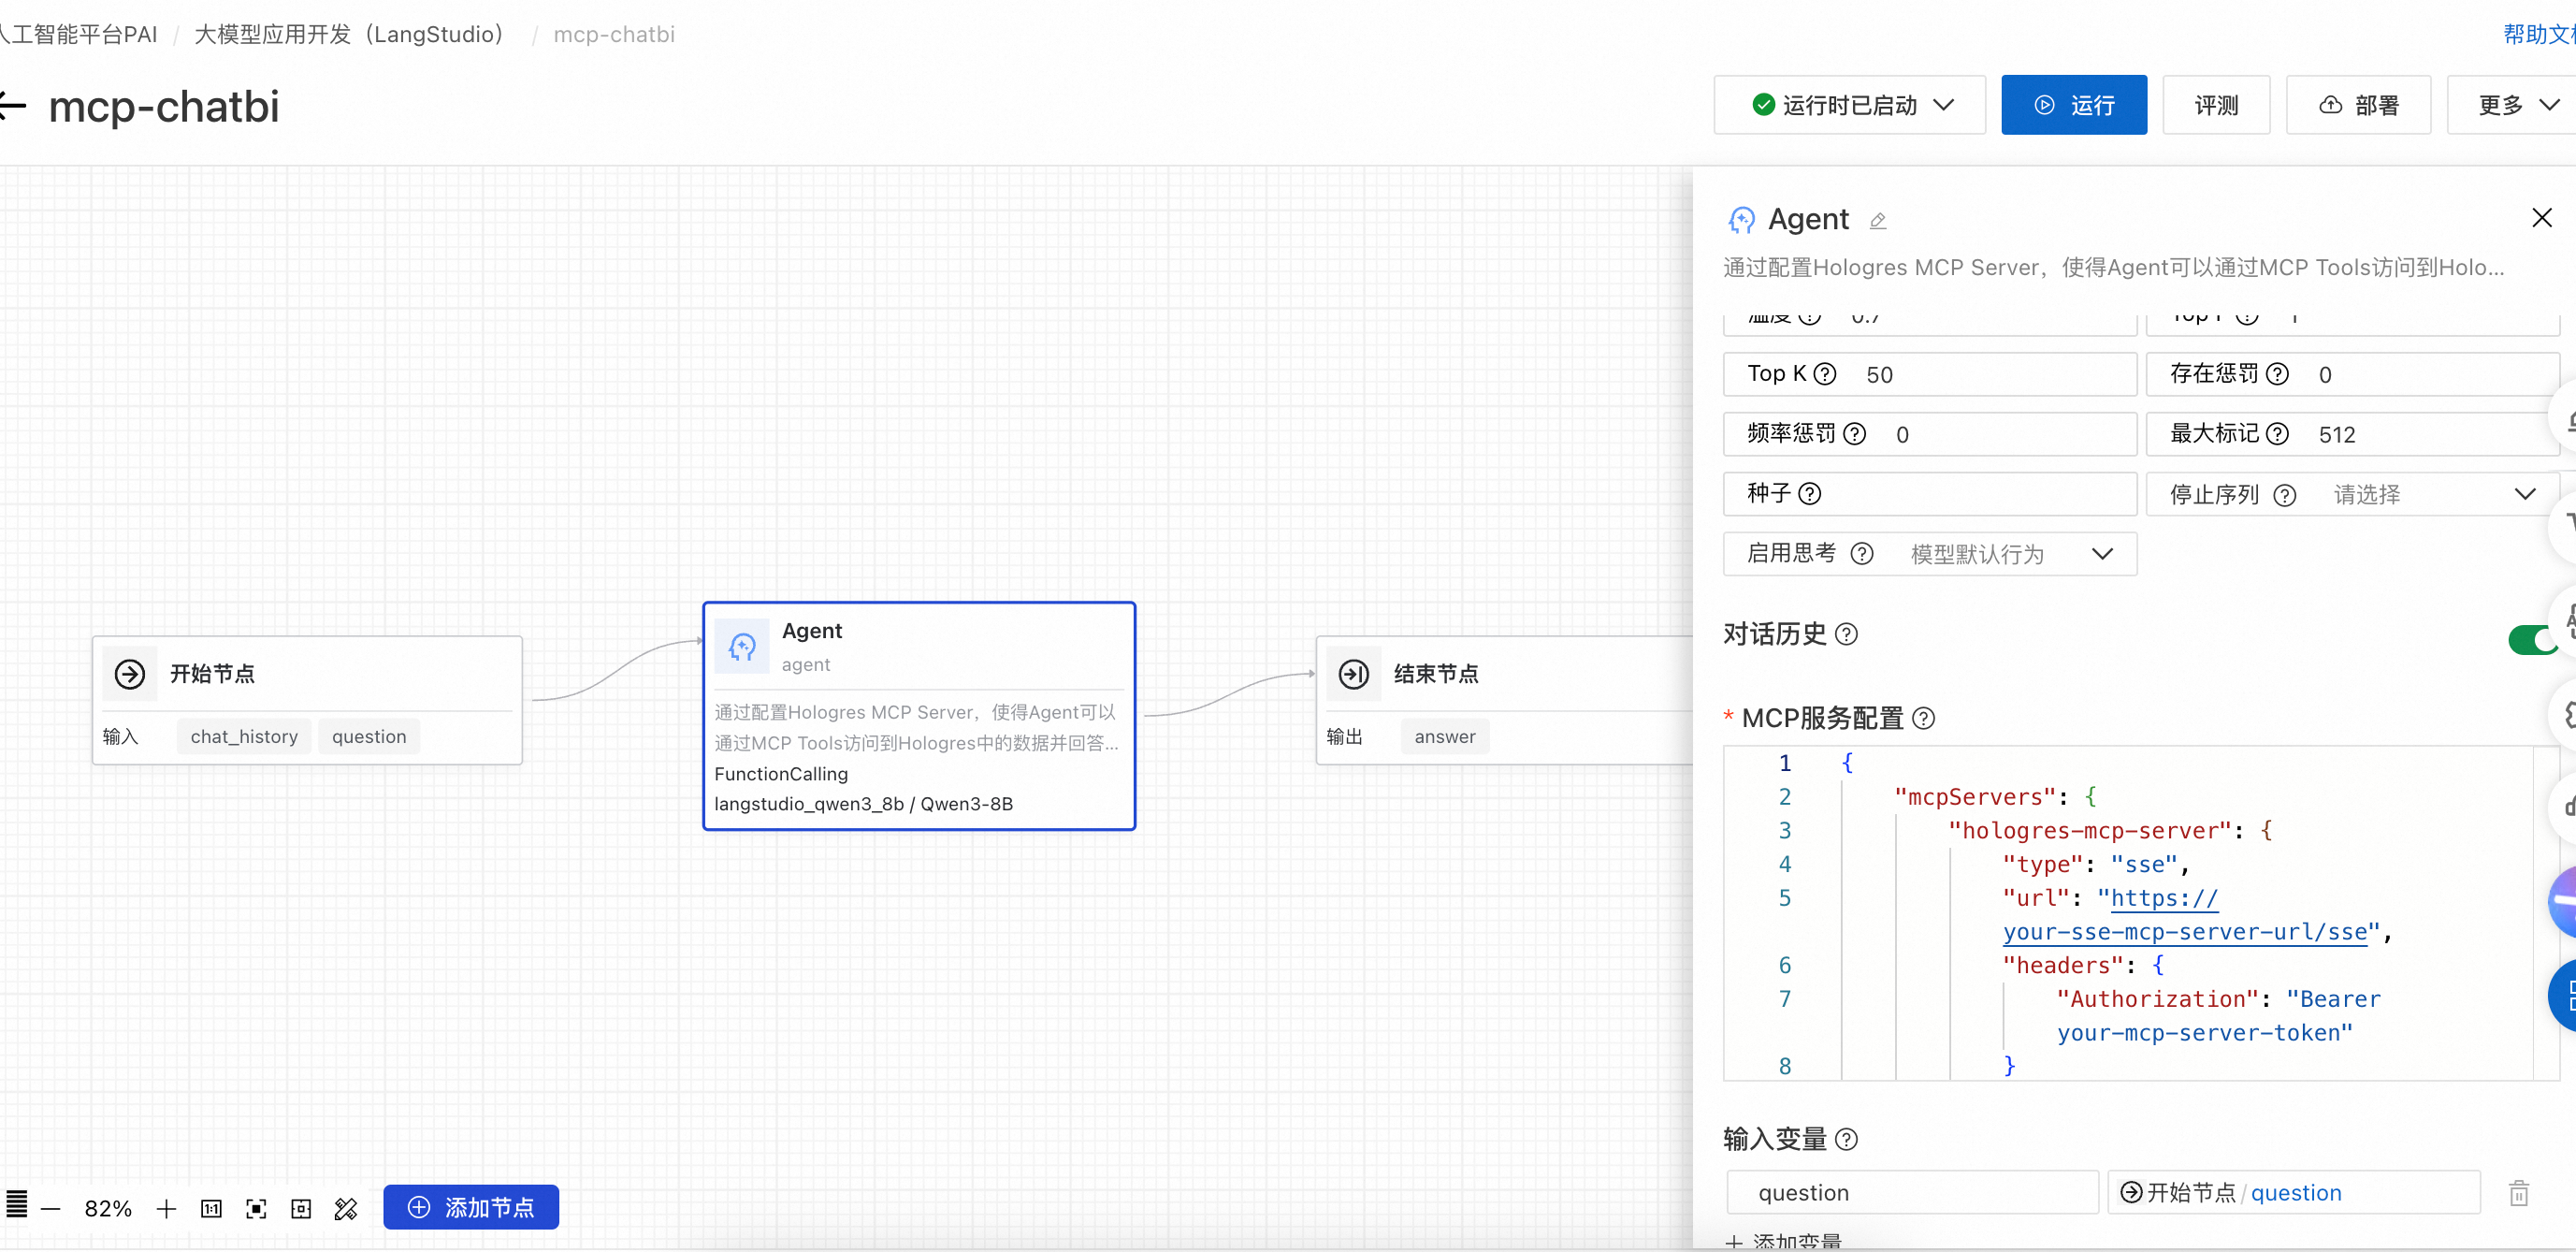
Task: Click the 82% zoom level text
Action: pos(108,1209)
